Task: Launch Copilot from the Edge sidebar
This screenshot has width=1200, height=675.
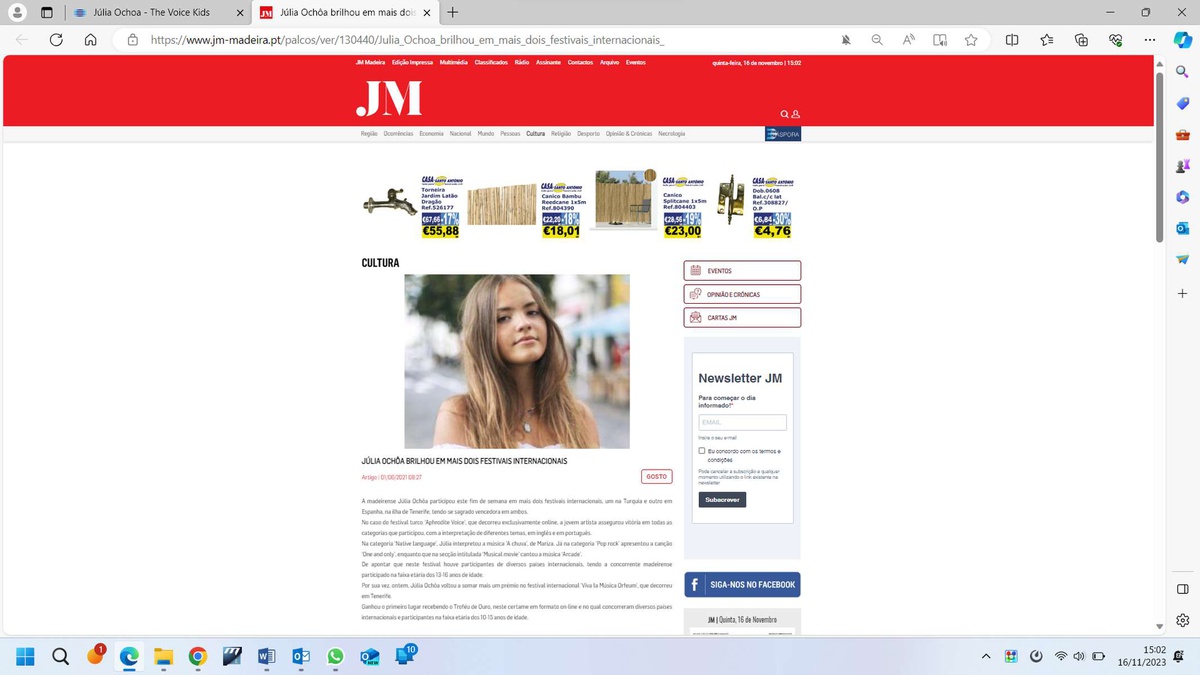Action: (1182, 40)
